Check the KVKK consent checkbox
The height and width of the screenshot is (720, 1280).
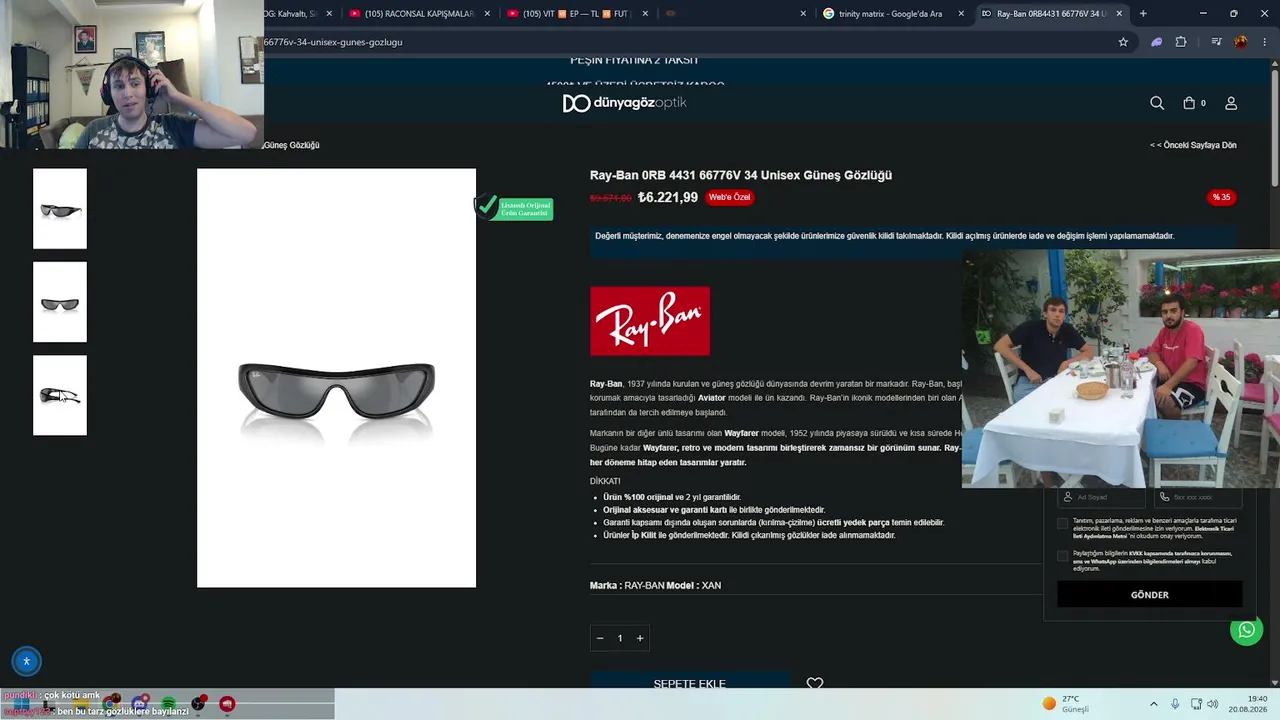point(1063,556)
